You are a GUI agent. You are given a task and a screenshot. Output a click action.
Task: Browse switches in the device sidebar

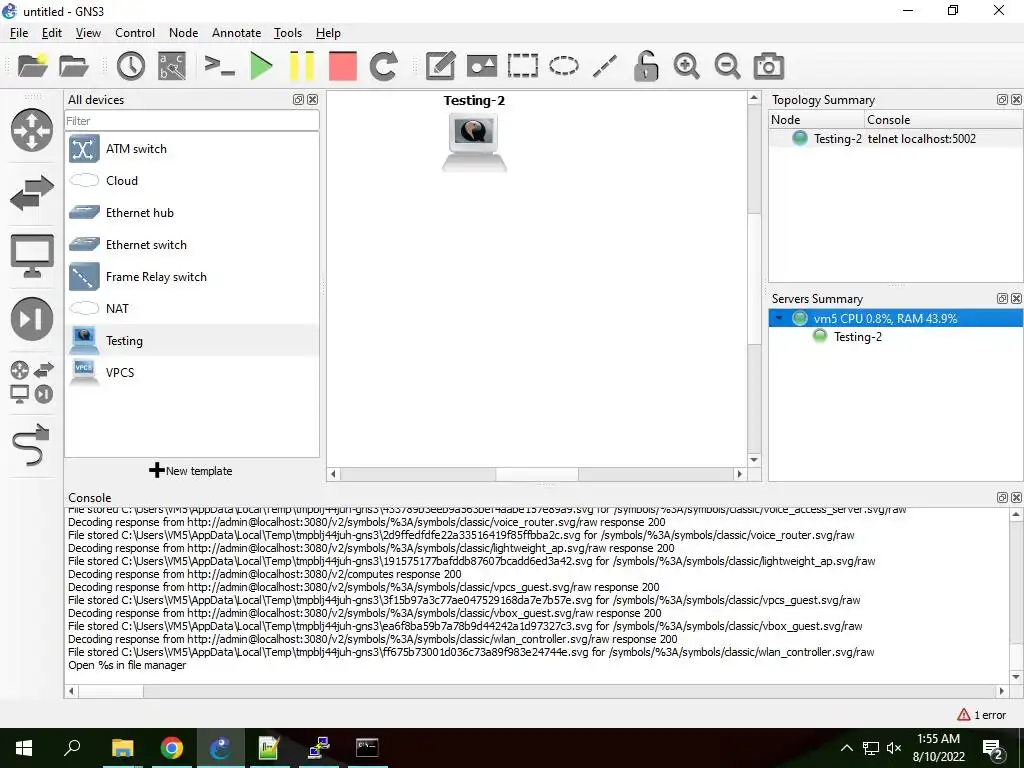(31, 193)
